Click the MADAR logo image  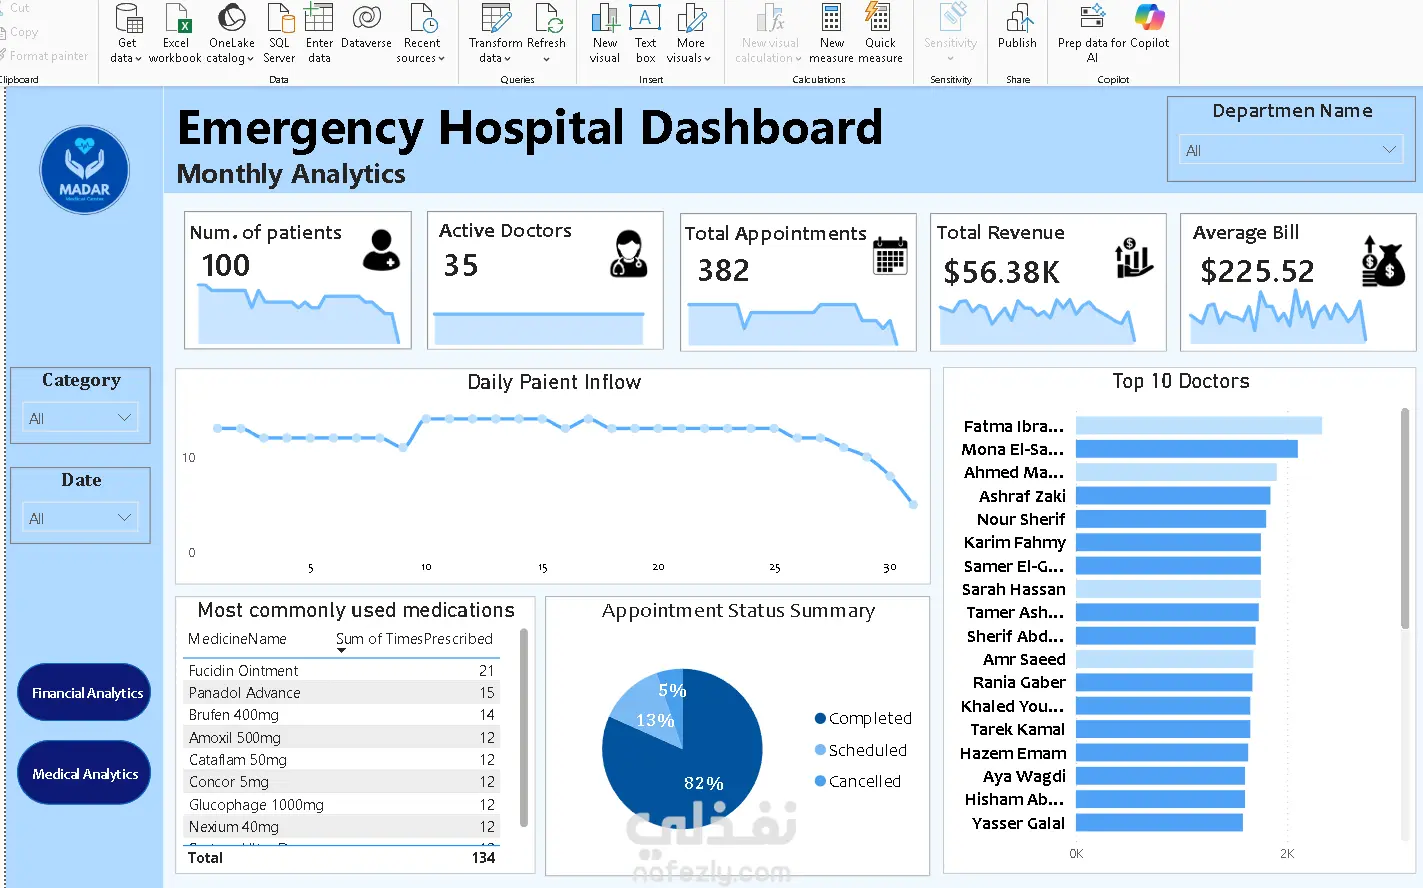pos(85,170)
